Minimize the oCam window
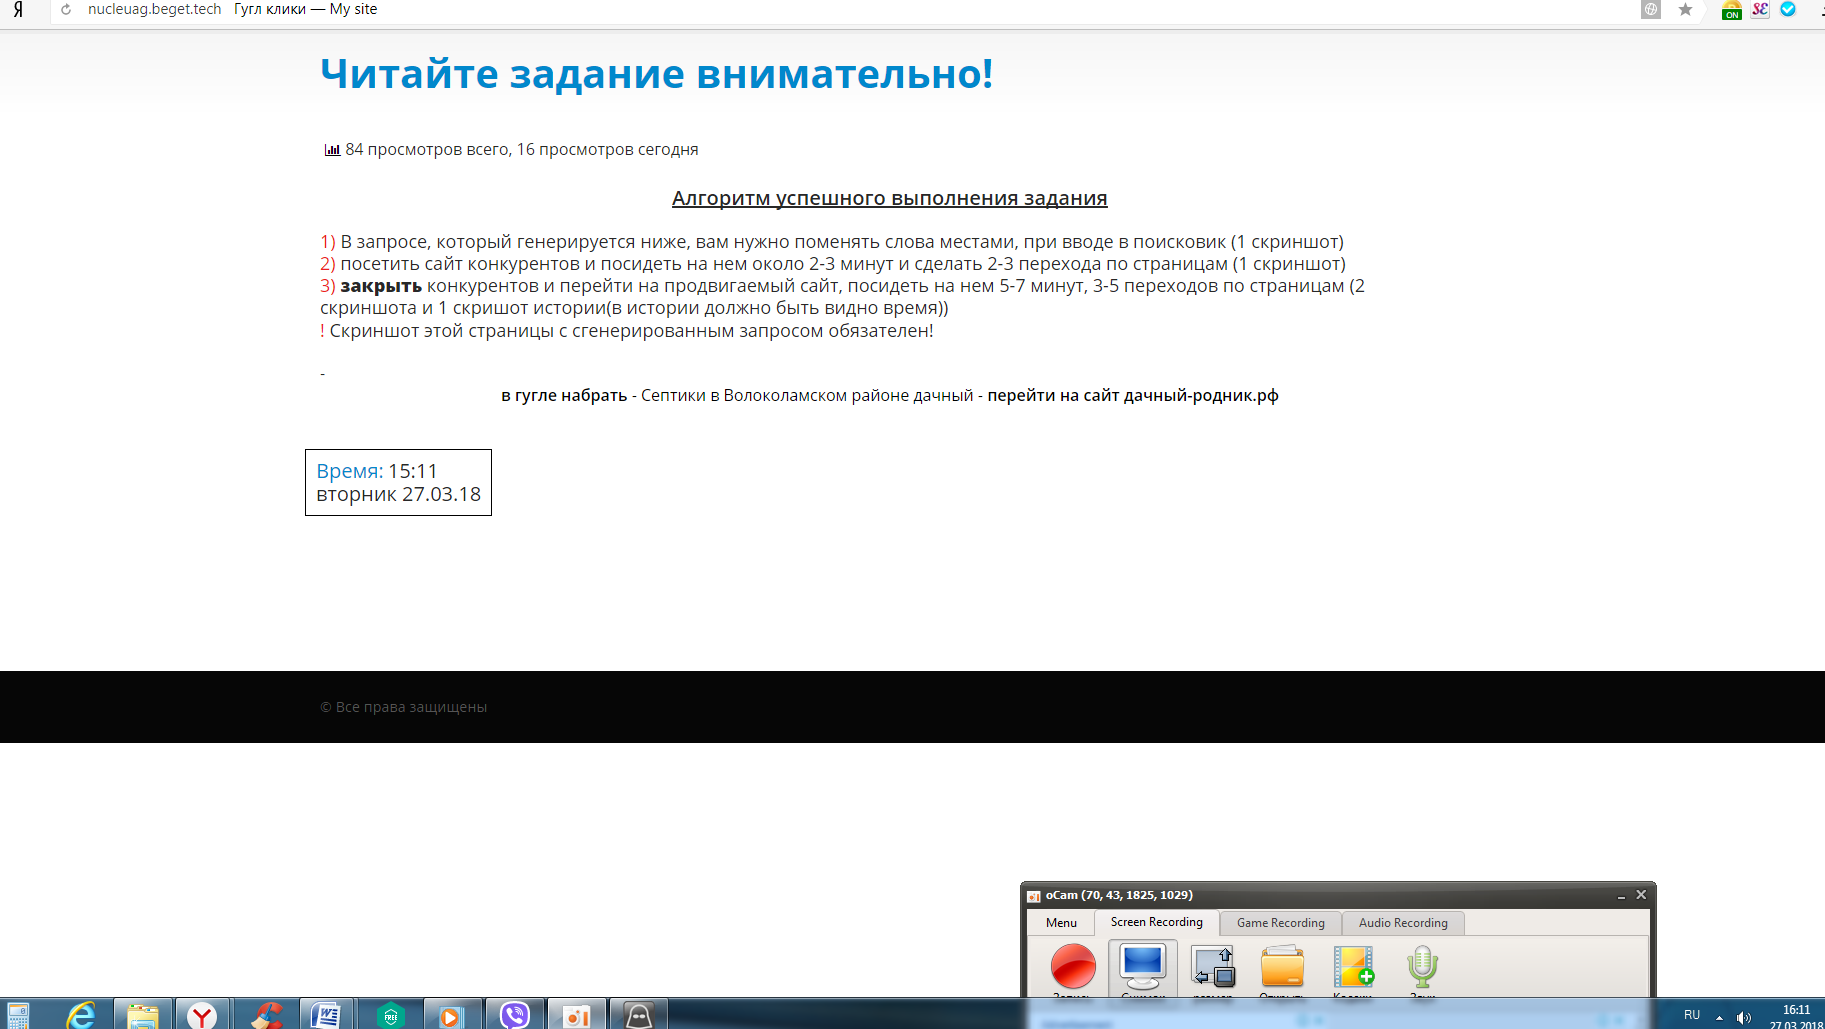 pos(1621,896)
